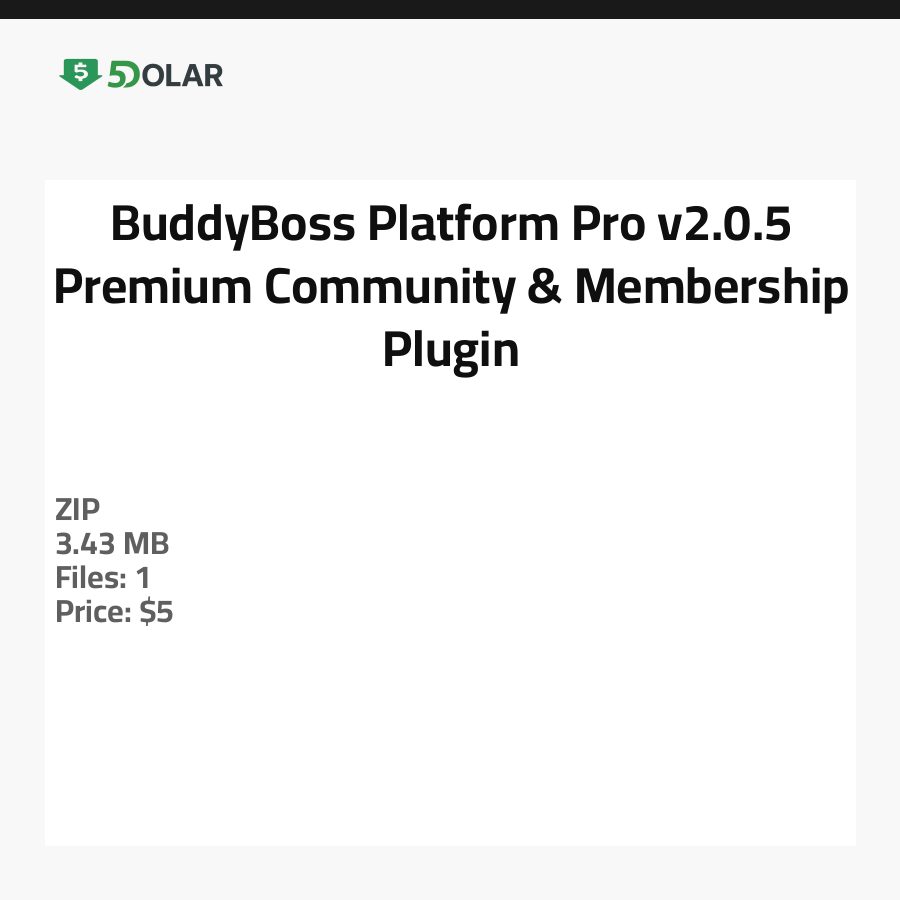Viewport: 900px width, 900px height.
Task: Click the word Membership in the title
Action: pos(711,287)
